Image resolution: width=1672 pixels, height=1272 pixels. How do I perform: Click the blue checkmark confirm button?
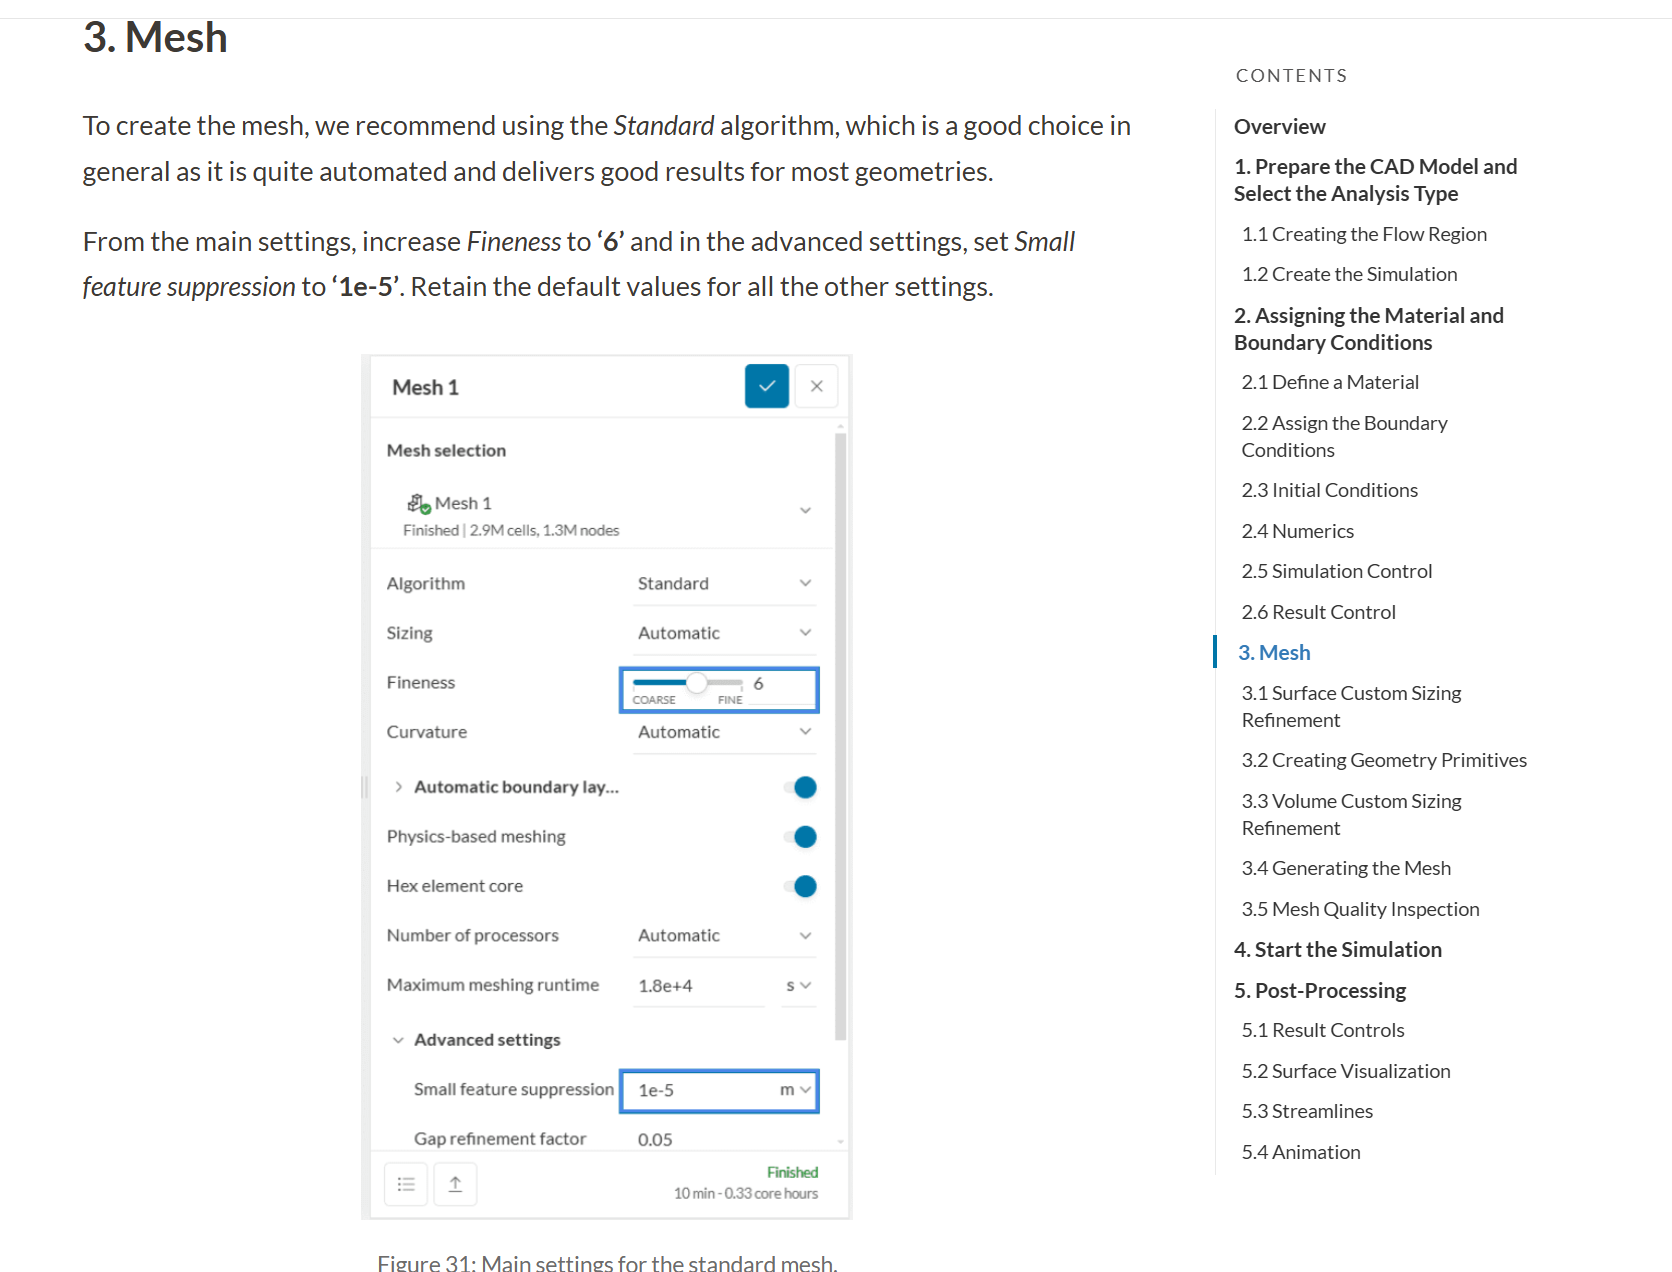point(767,386)
